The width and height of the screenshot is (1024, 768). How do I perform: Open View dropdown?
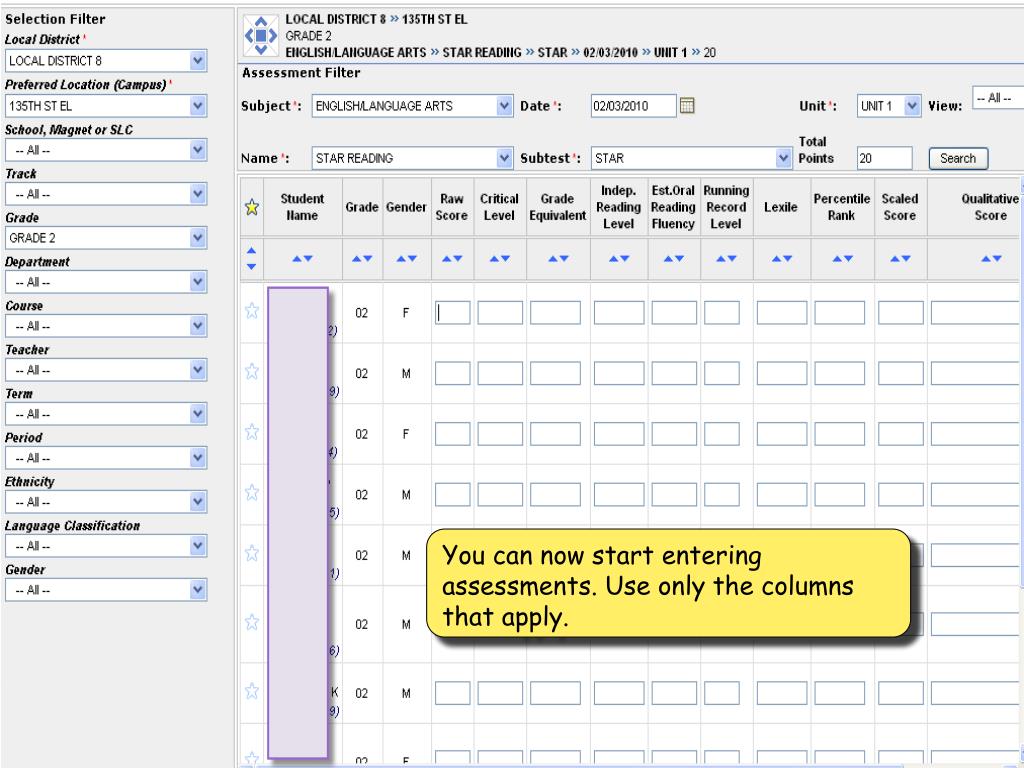[x=998, y=98]
